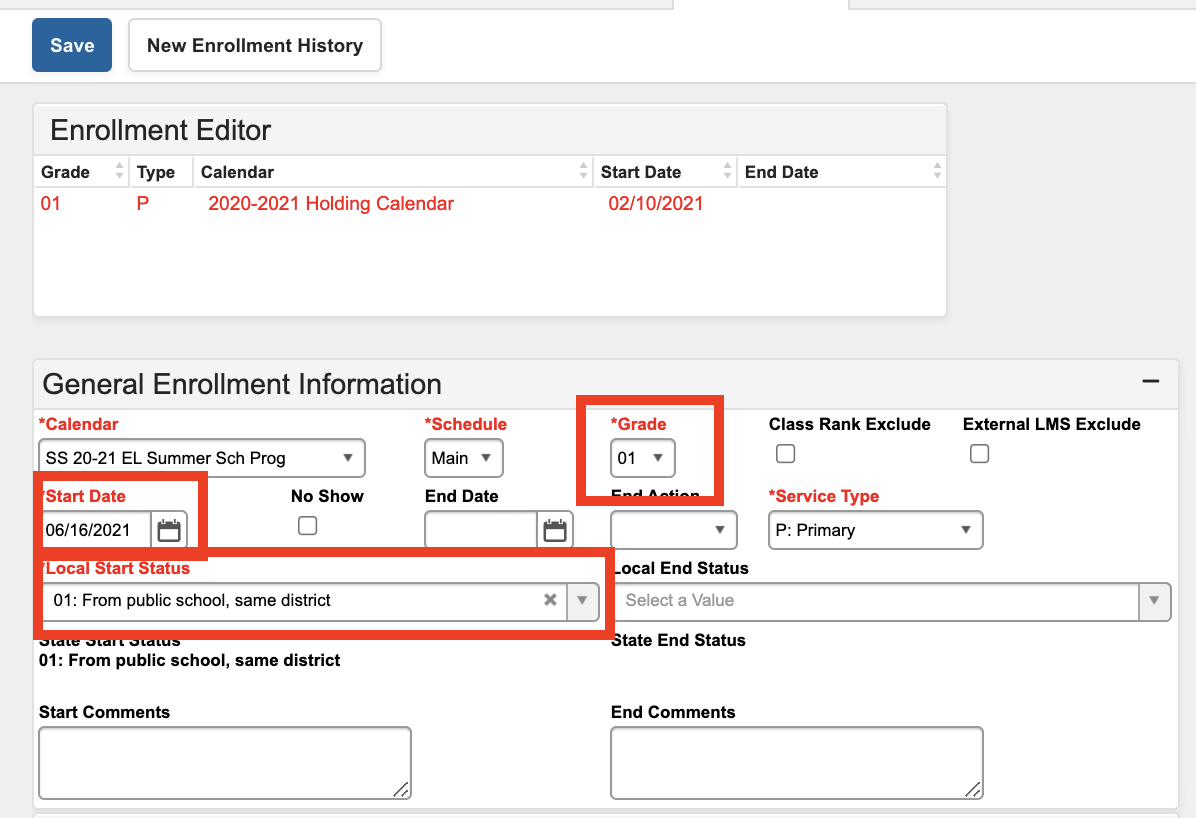The image size is (1196, 818).
Task: Click the State Start Status value text
Action: pyautogui.click(x=189, y=660)
